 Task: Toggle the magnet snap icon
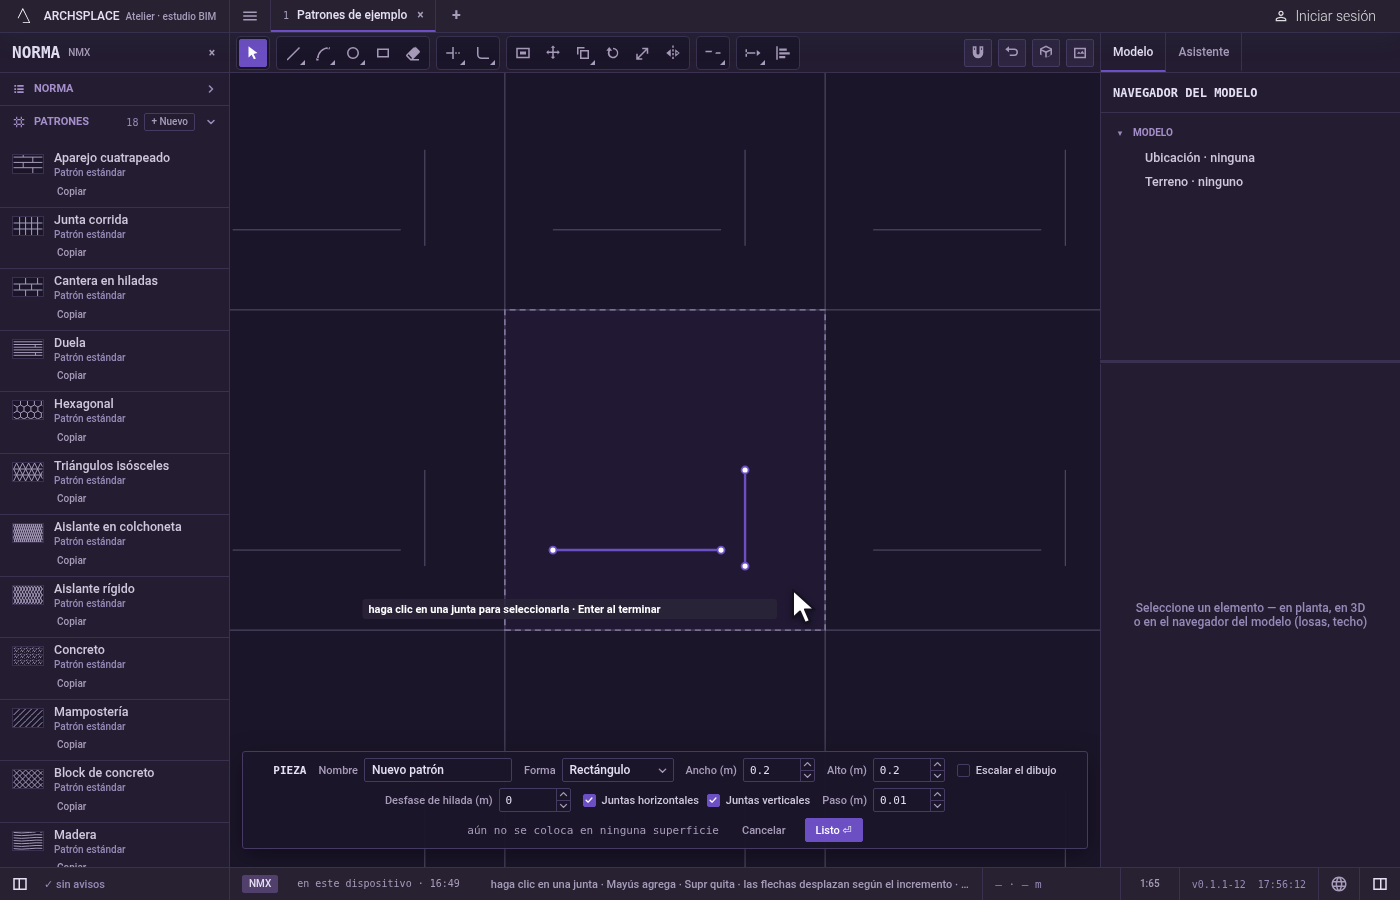click(x=978, y=53)
